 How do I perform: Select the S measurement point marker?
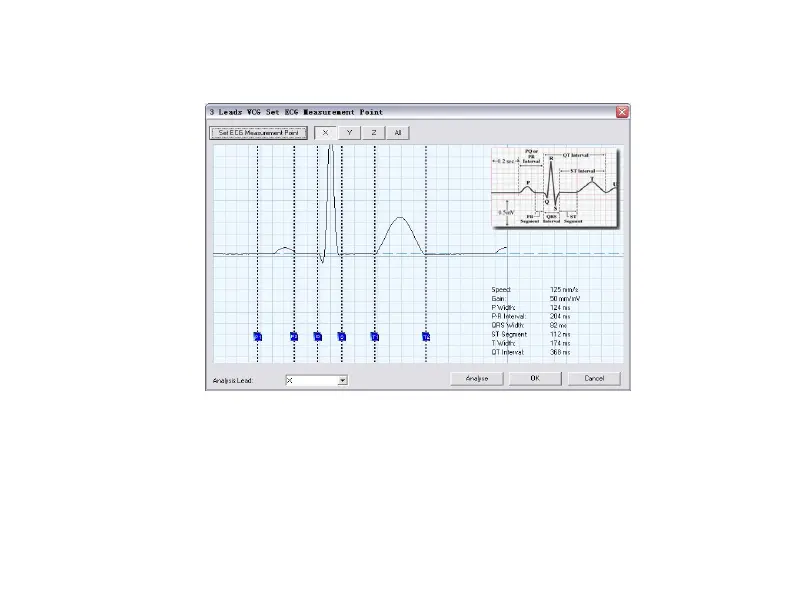[342, 337]
